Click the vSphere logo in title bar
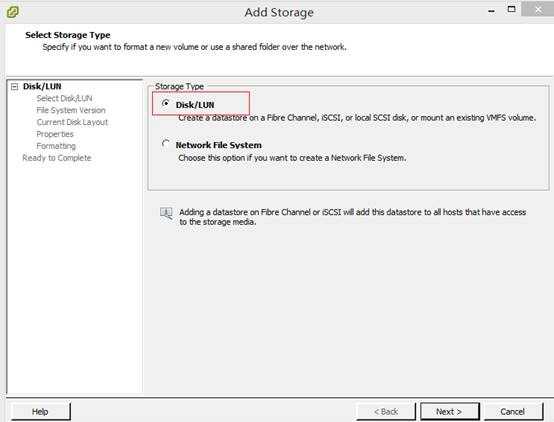 coord(12,12)
